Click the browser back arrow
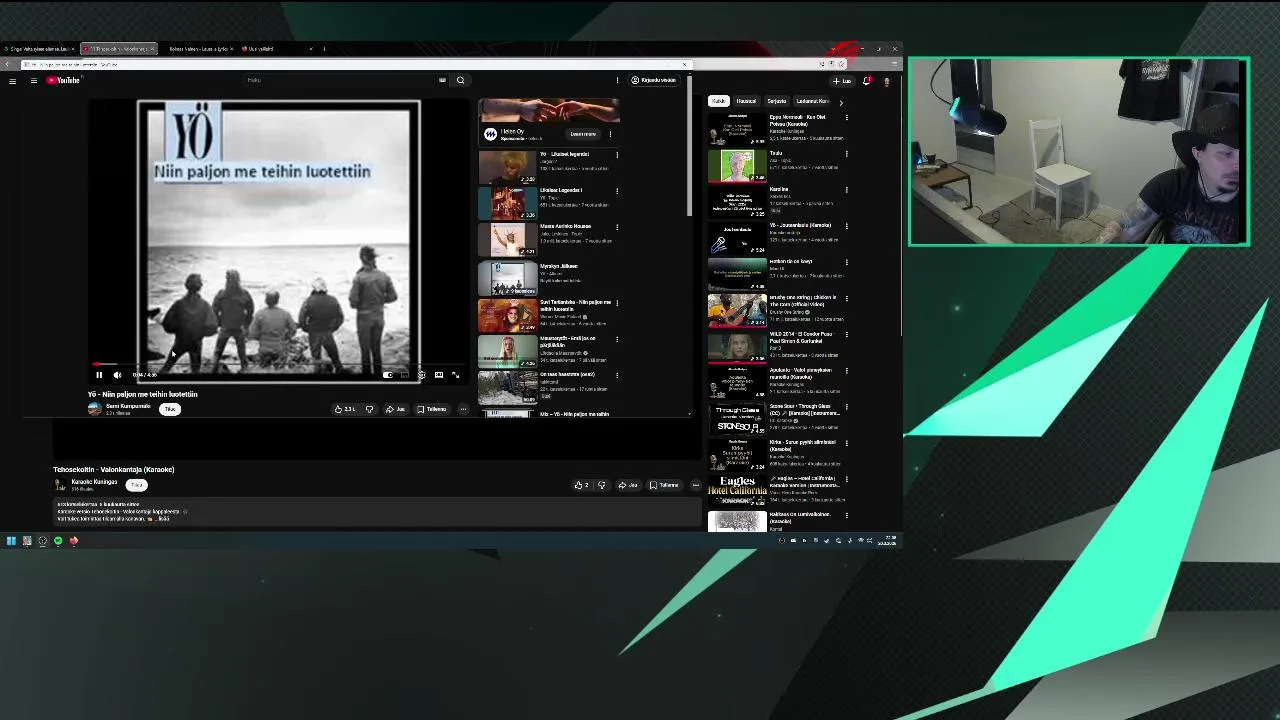 (6, 64)
